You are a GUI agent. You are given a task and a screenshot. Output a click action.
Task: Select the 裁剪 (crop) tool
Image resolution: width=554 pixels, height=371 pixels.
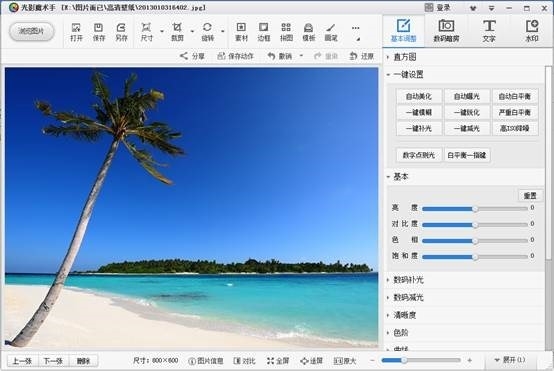[x=177, y=32]
